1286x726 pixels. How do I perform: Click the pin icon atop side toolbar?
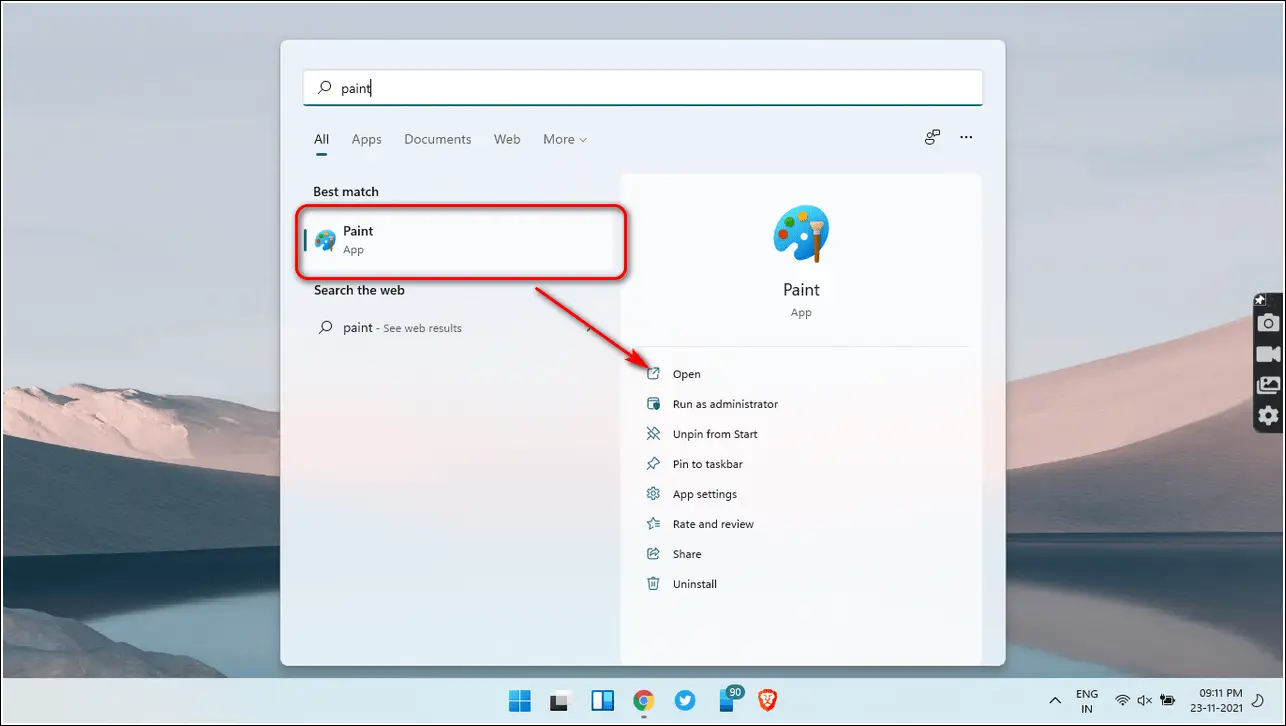[x=1260, y=299]
